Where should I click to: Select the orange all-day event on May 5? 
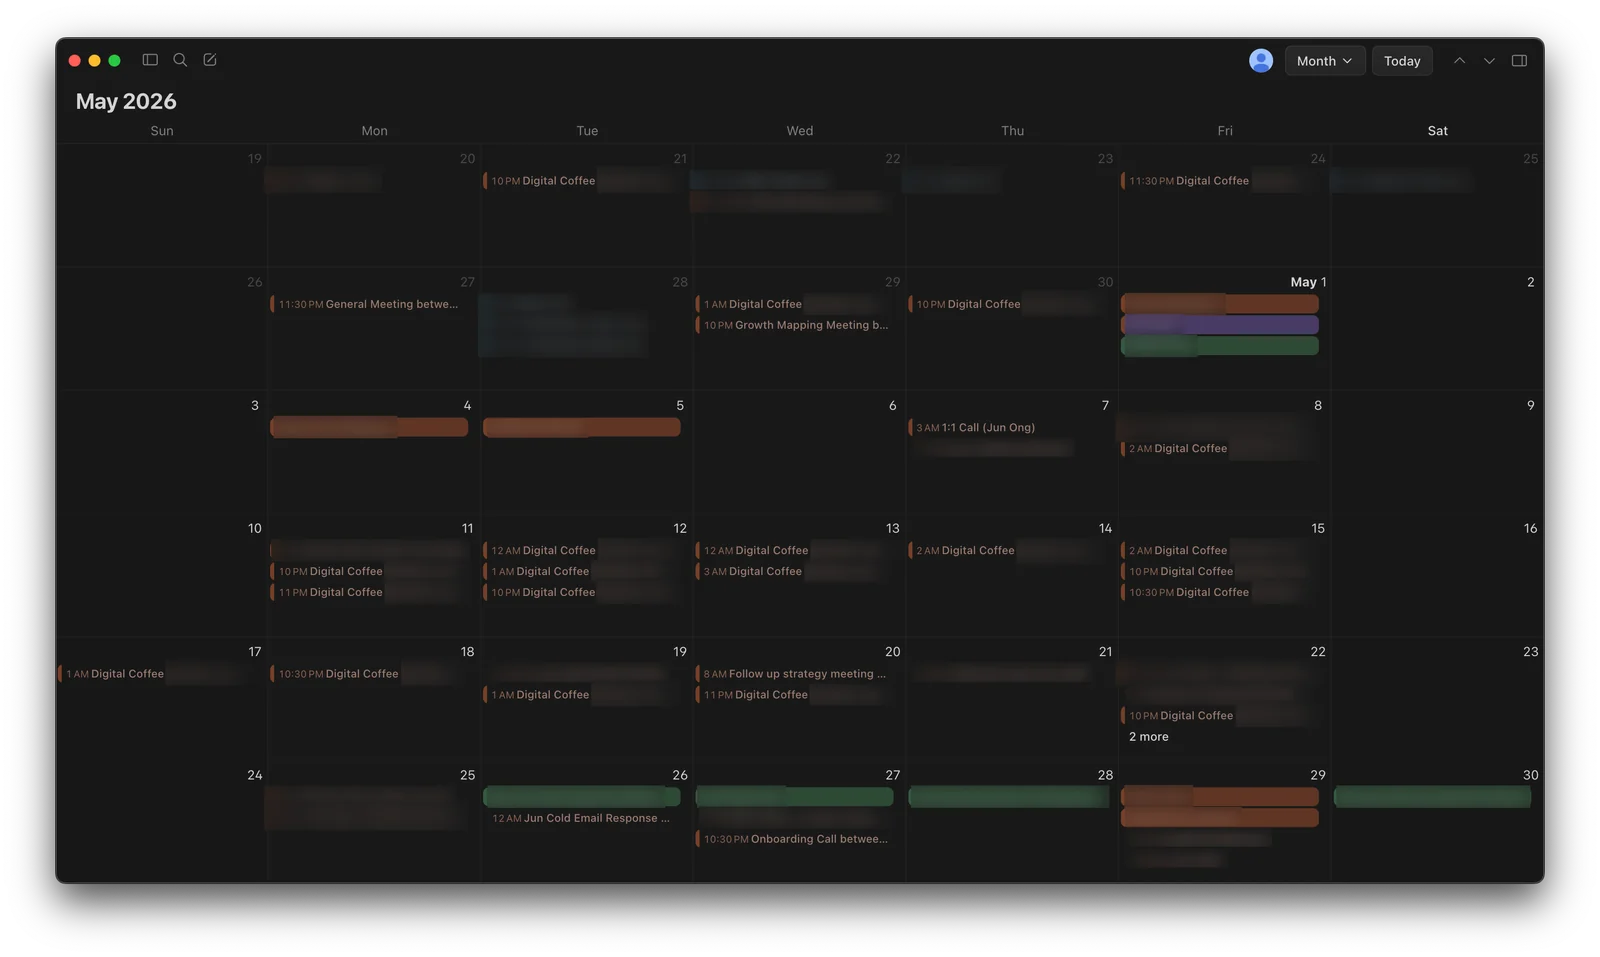pyautogui.click(x=581, y=427)
